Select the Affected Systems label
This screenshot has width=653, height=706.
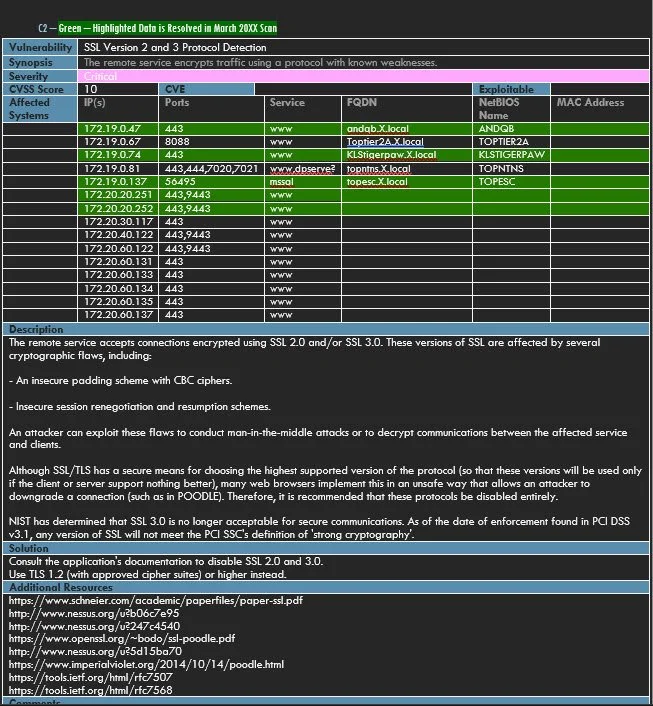(40, 109)
